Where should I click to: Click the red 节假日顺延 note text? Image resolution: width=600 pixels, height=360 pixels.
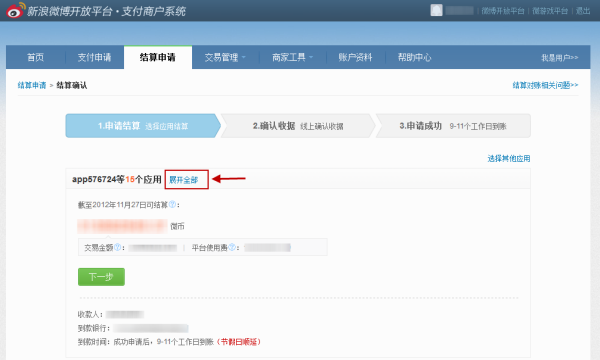pyautogui.click(x=240, y=342)
